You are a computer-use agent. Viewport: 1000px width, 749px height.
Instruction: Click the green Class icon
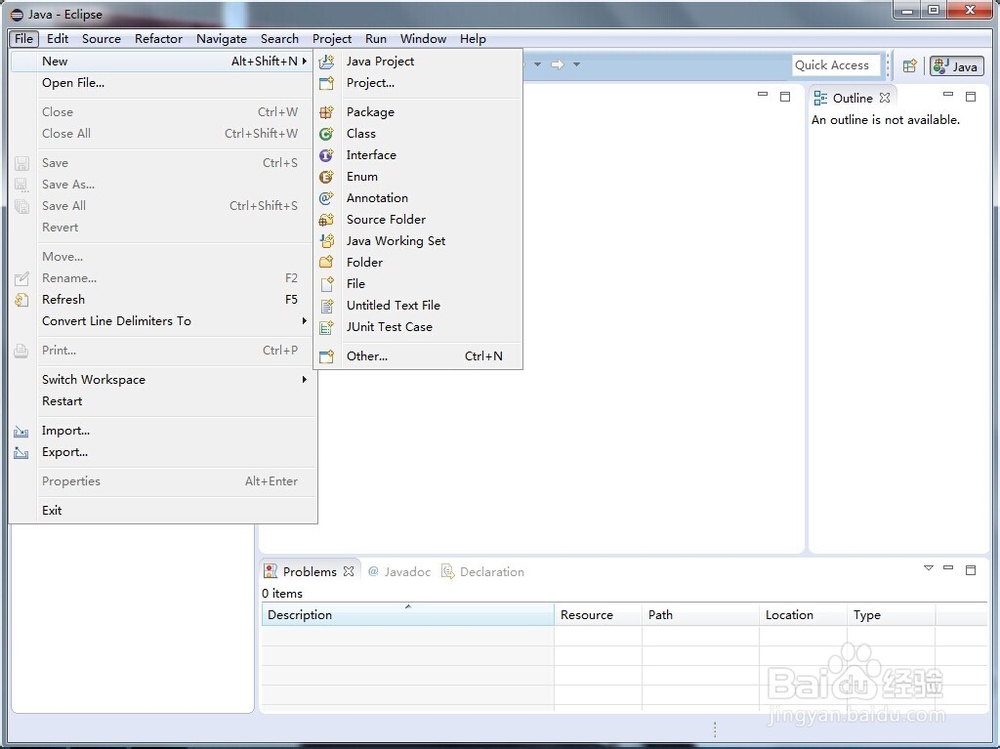[x=327, y=134]
